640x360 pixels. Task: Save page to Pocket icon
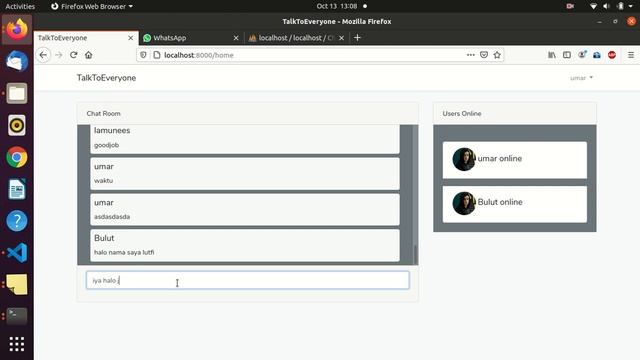point(484,55)
